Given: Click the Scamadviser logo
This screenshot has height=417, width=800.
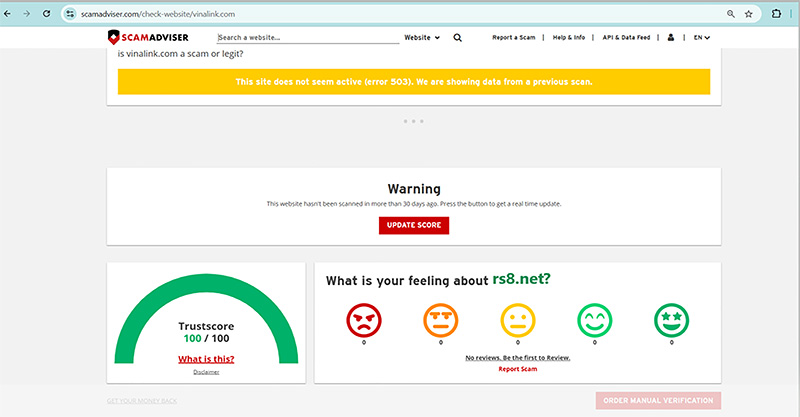Looking at the screenshot, I should coord(148,37).
